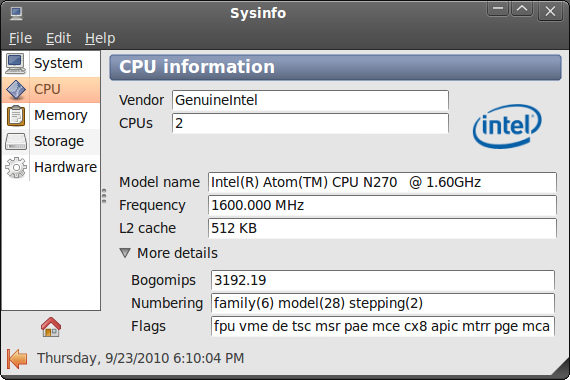Click the CPUs label
Viewport: 570px width, 380px height.
click(x=136, y=123)
